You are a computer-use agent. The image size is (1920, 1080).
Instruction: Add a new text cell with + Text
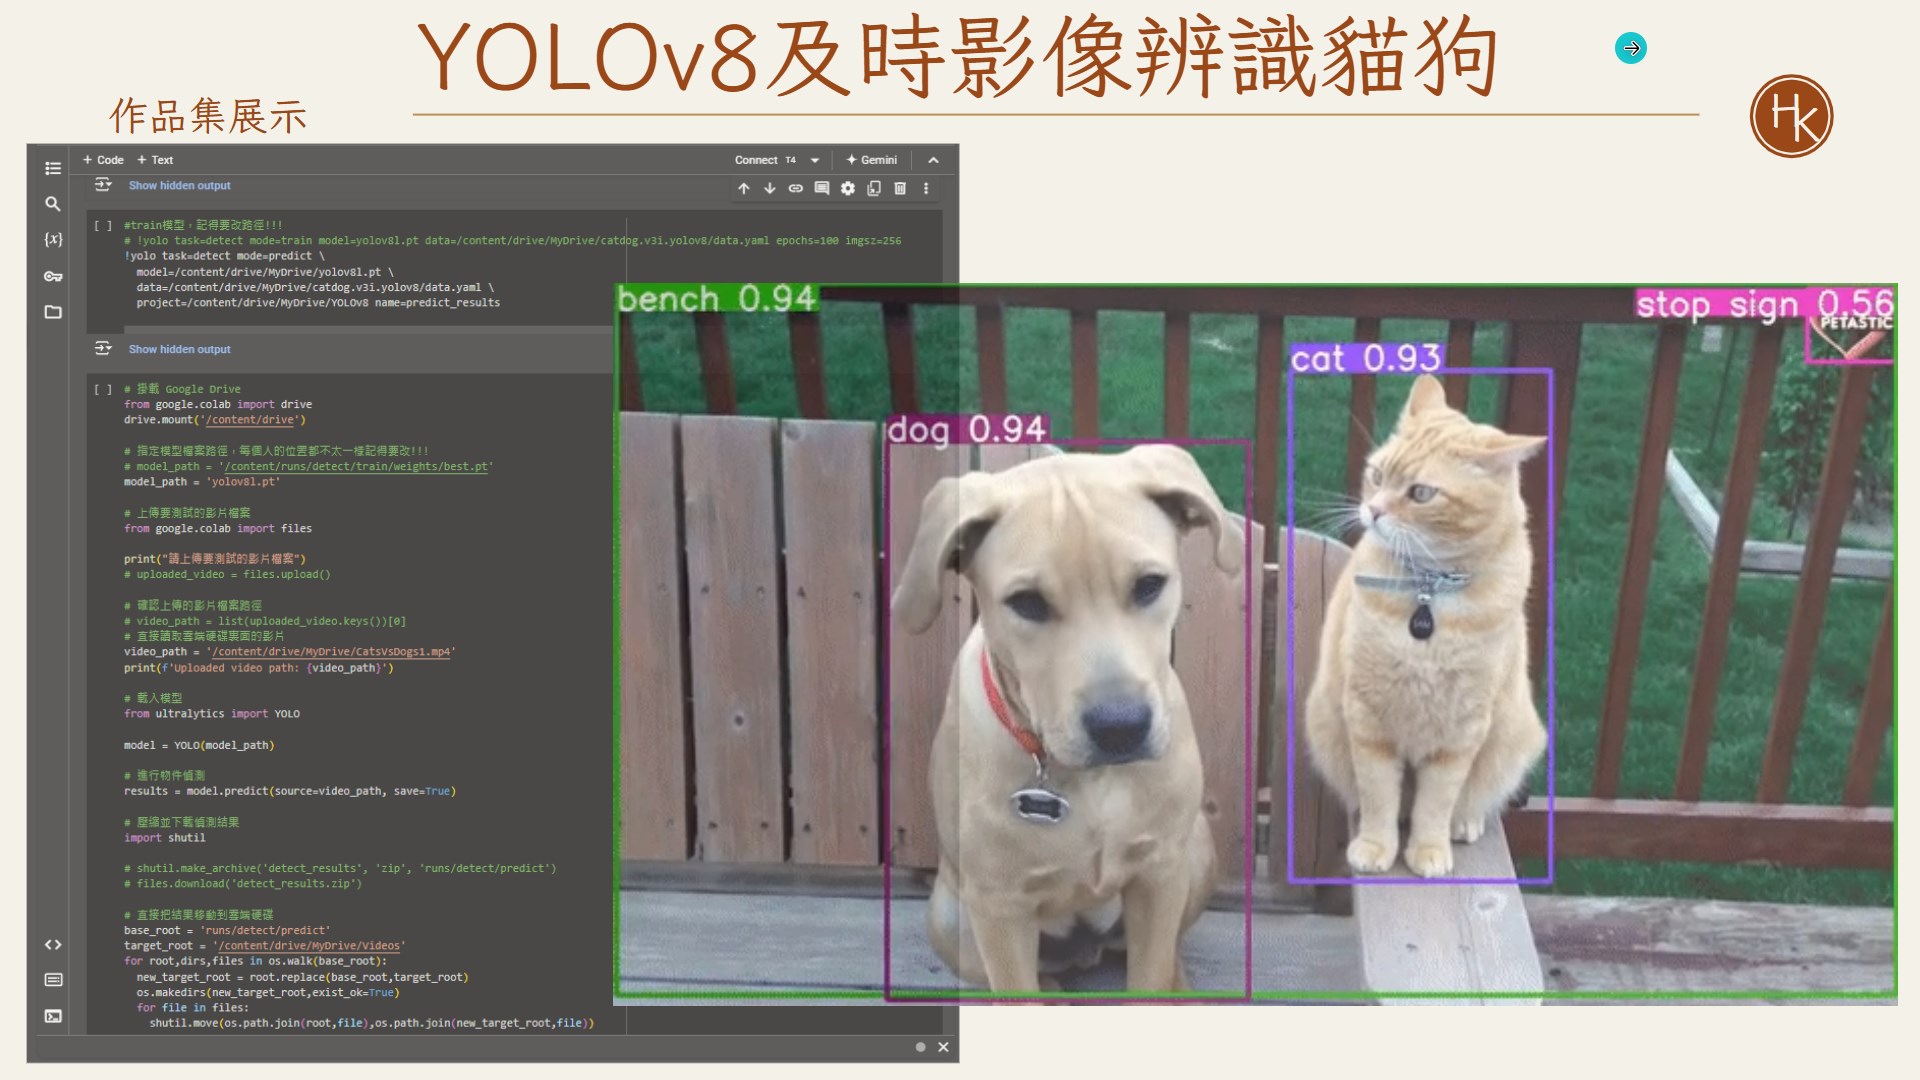click(x=155, y=159)
